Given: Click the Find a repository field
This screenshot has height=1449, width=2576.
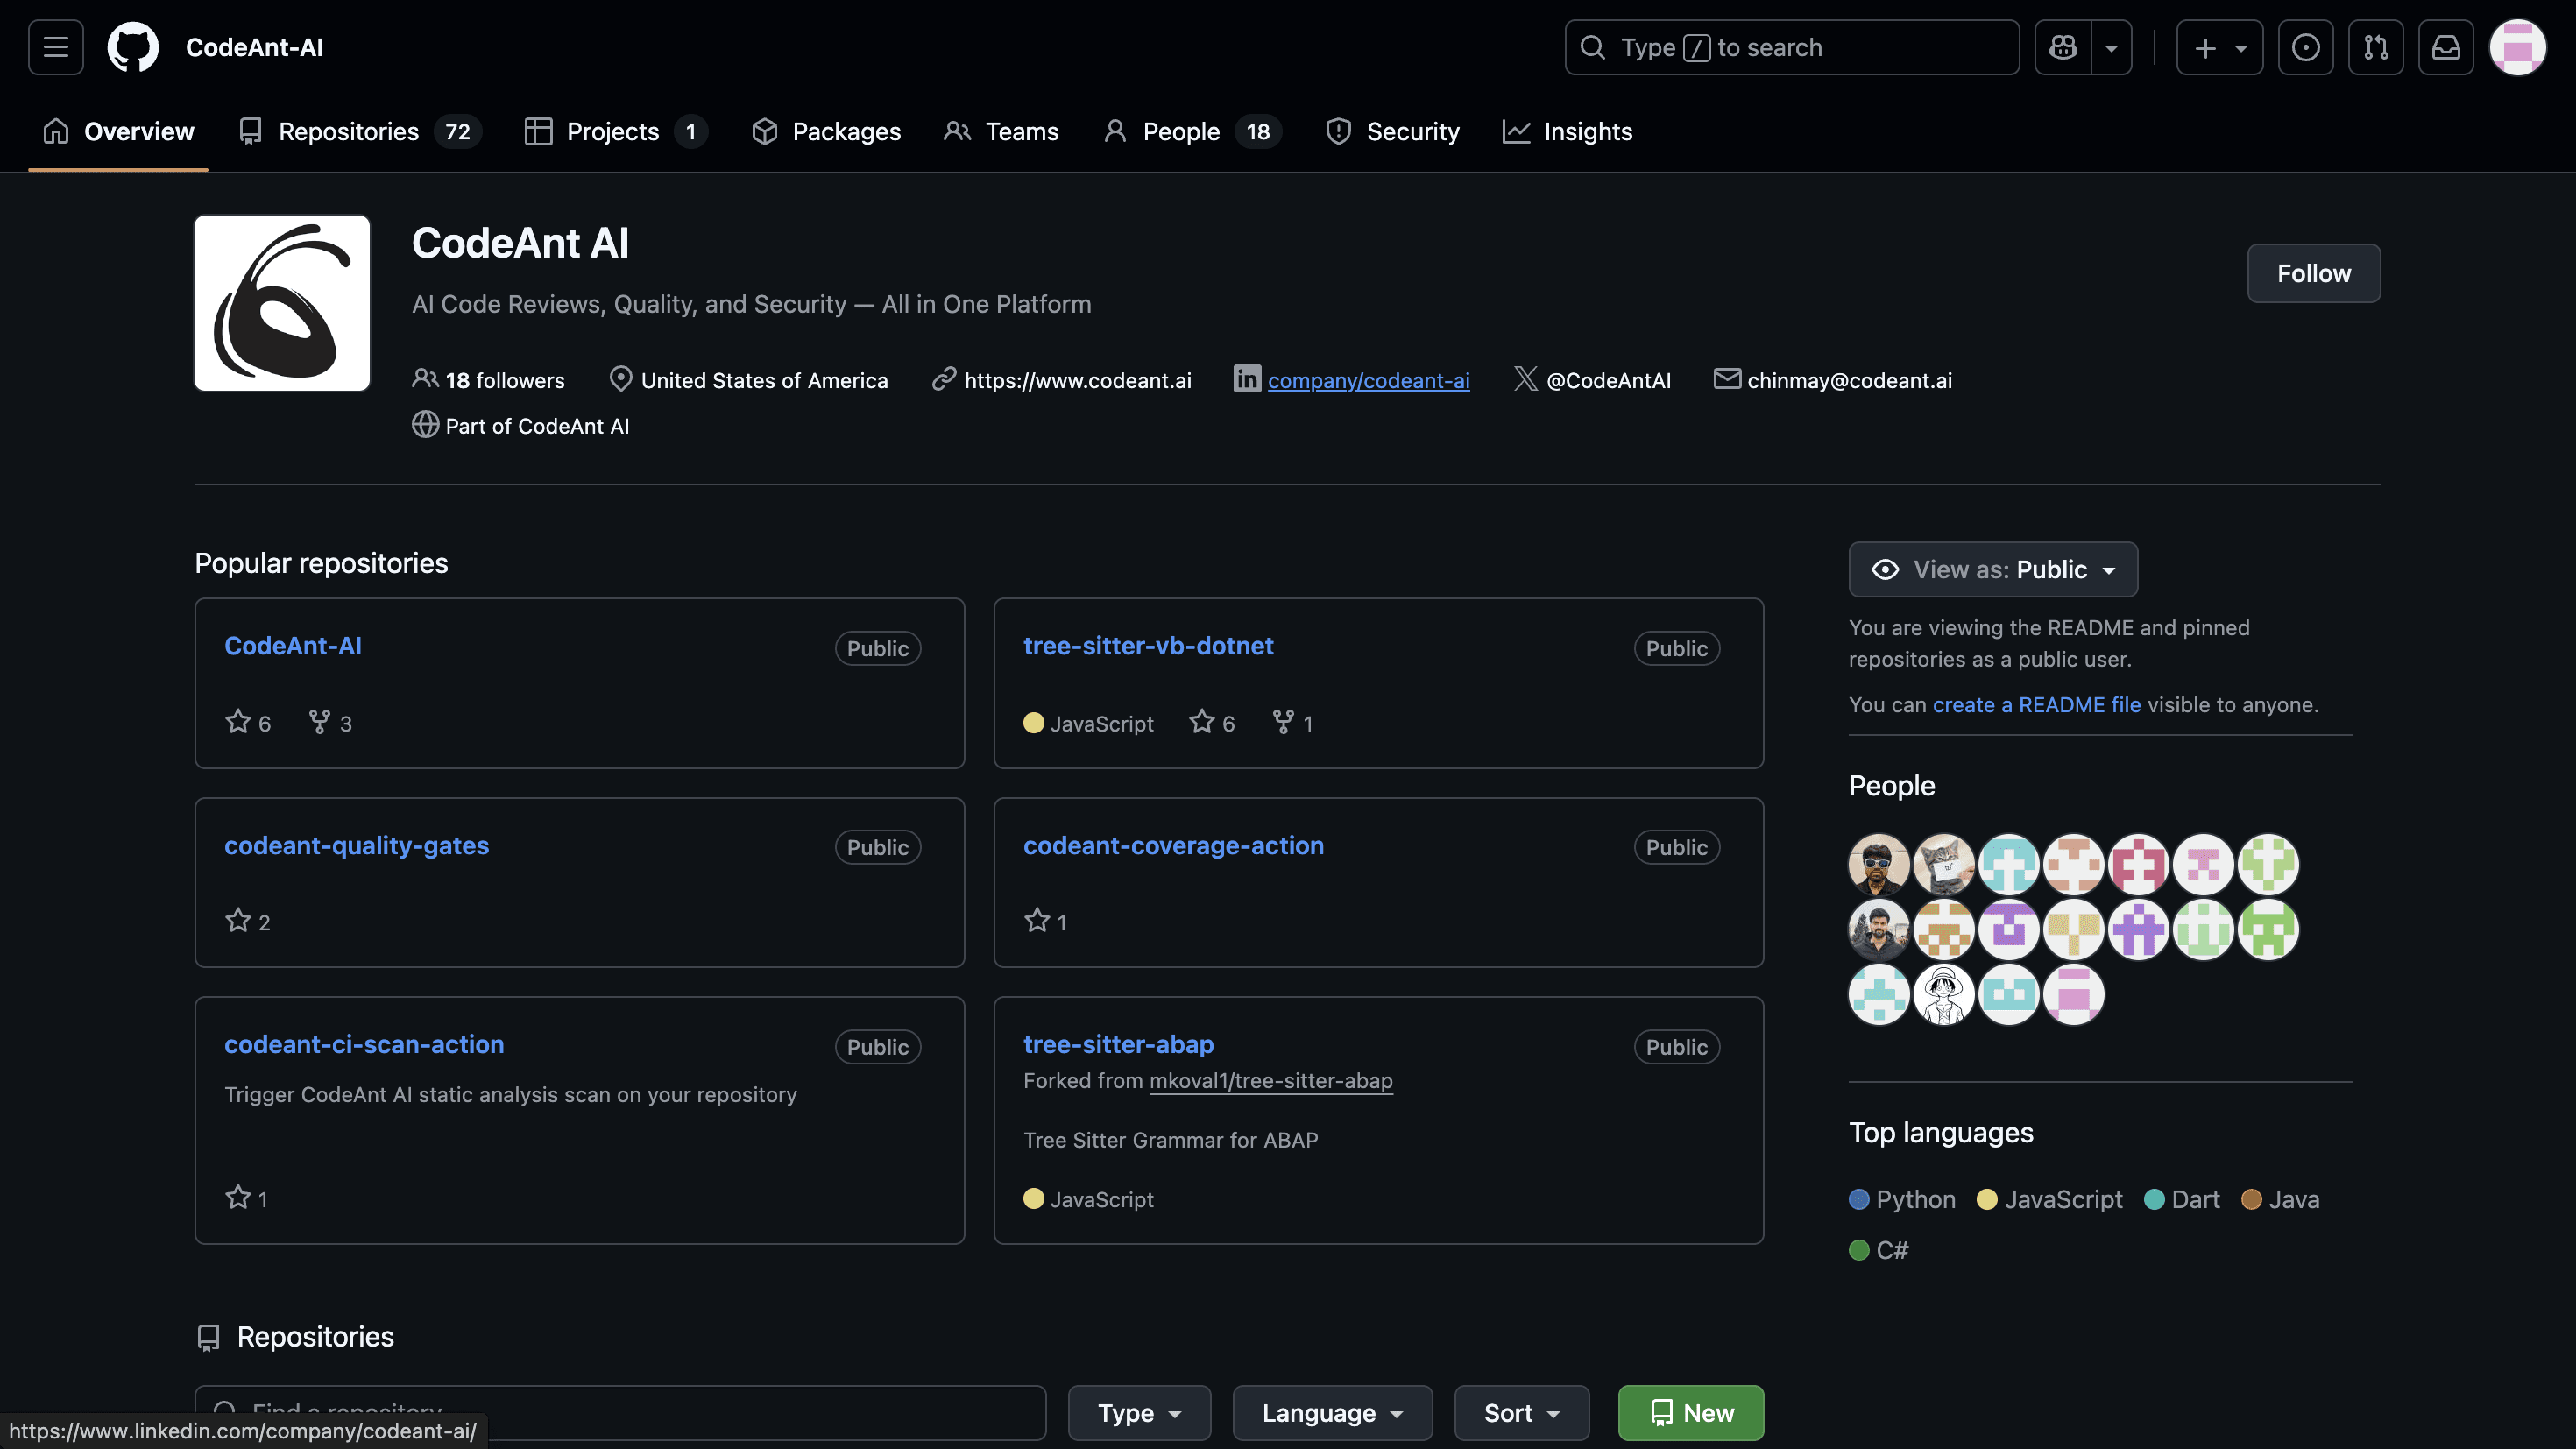Looking at the screenshot, I should (x=620, y=1413).
